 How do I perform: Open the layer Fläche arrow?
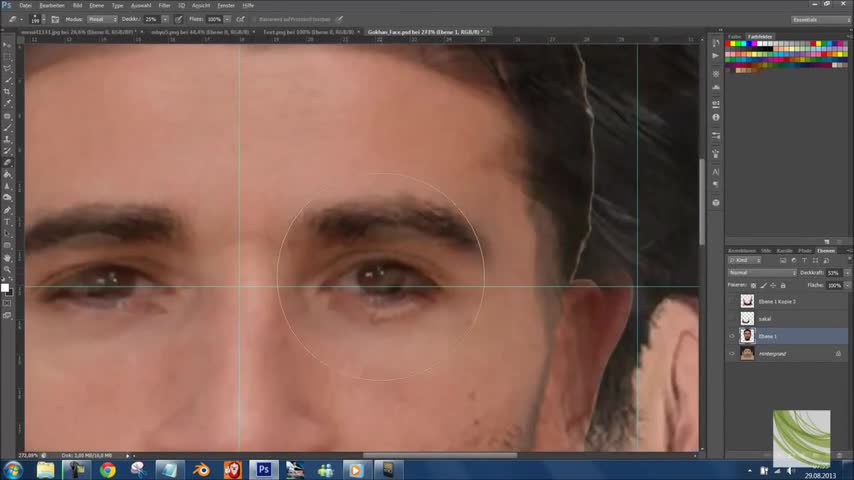(x=847, y=285)
